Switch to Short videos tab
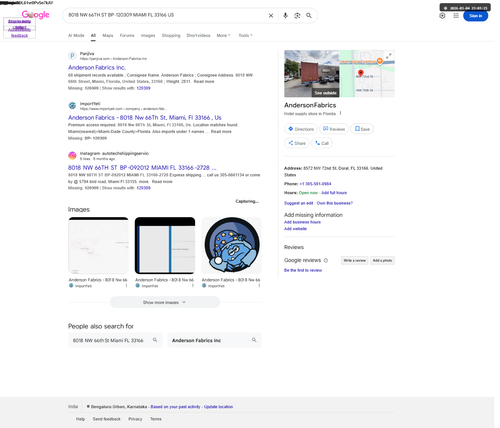This screenshot has width=500, height=428. click(198, 35)
